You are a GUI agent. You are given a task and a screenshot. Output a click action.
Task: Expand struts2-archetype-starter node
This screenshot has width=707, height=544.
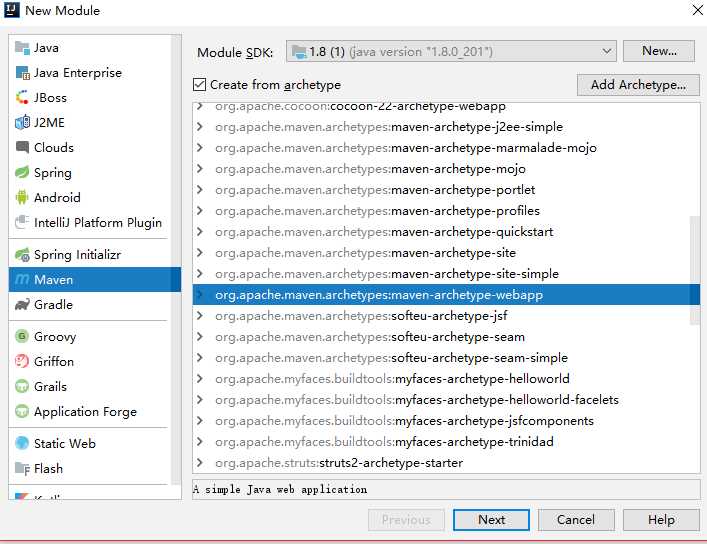200,462
